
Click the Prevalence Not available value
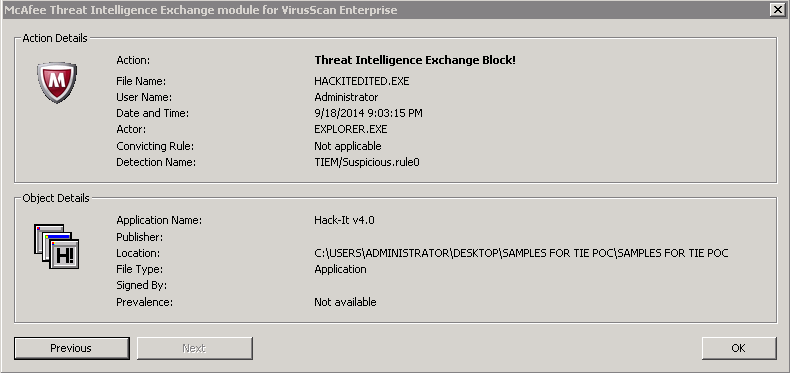[x=345, y=302]
